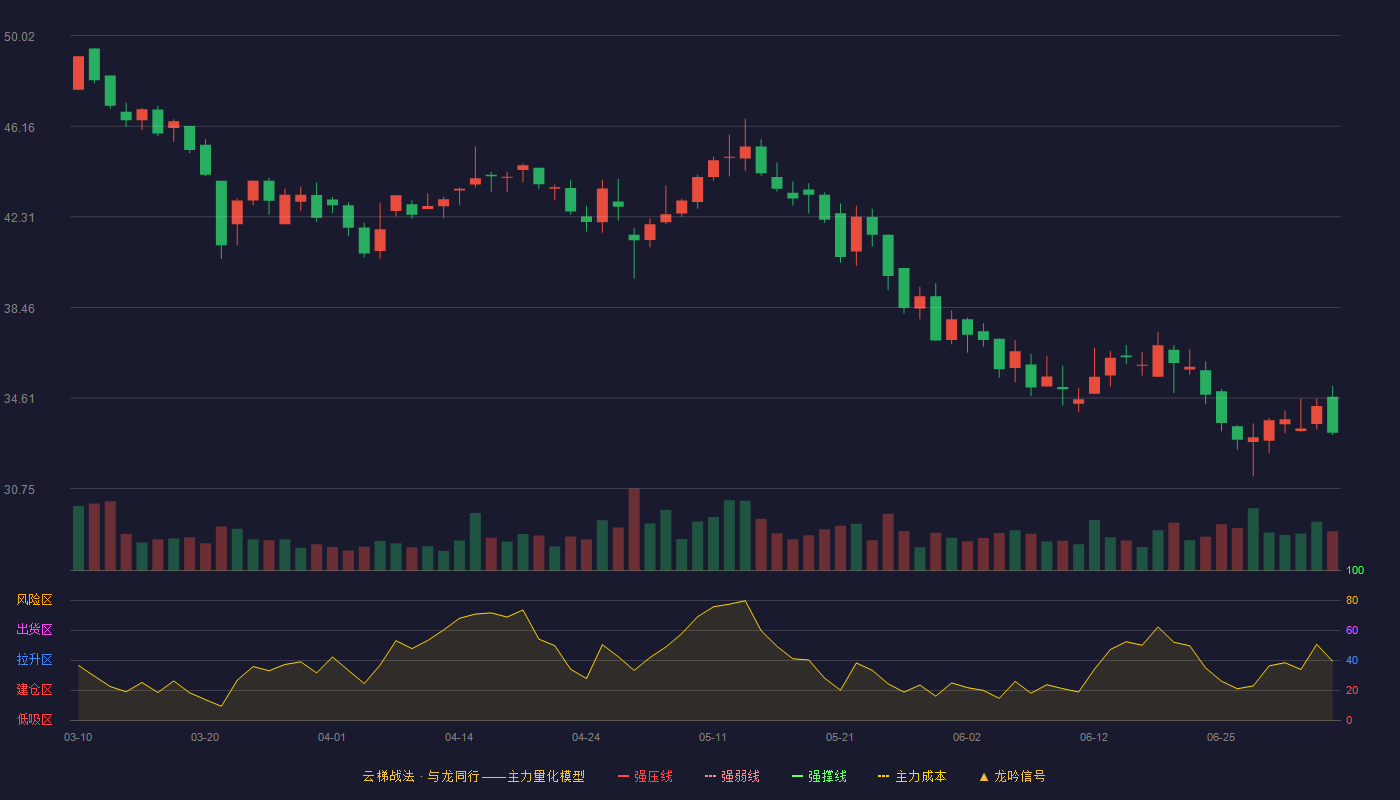Select the 低吸区 zone label

pos(34,719)
